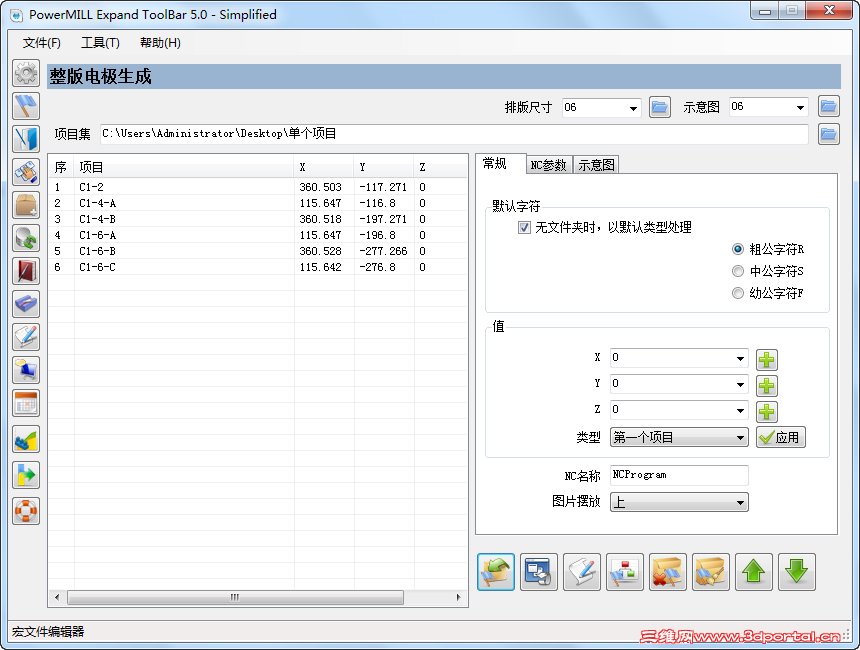Select the 中公字符S radio button
This screenshot has height=650, width=860.
click(738, 271)
